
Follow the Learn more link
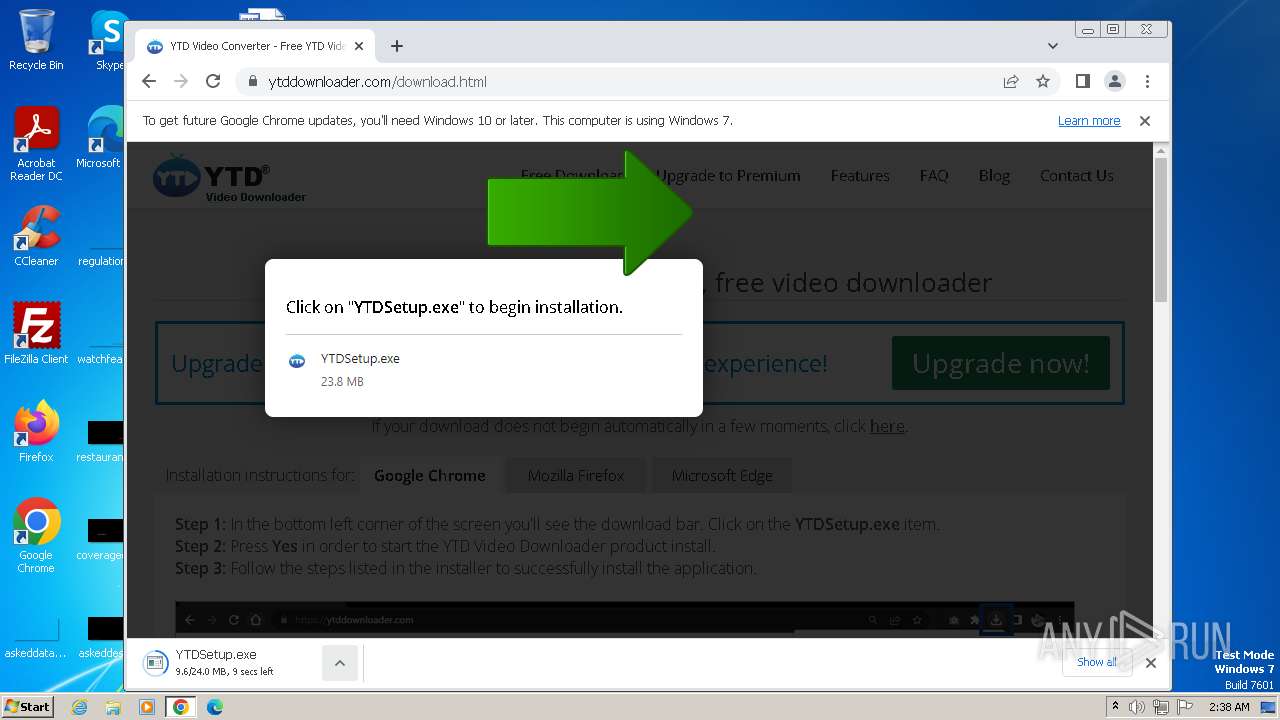[1089, 121]
